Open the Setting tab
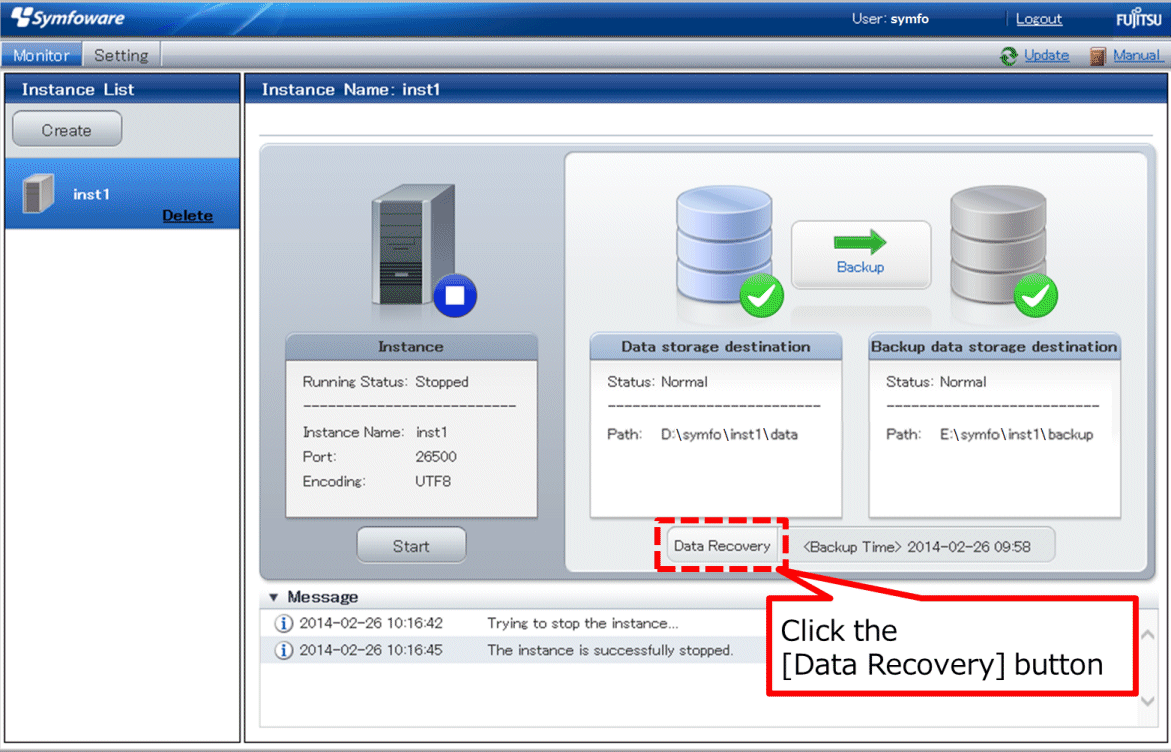The image size is (1171, 752). (121, 55)
